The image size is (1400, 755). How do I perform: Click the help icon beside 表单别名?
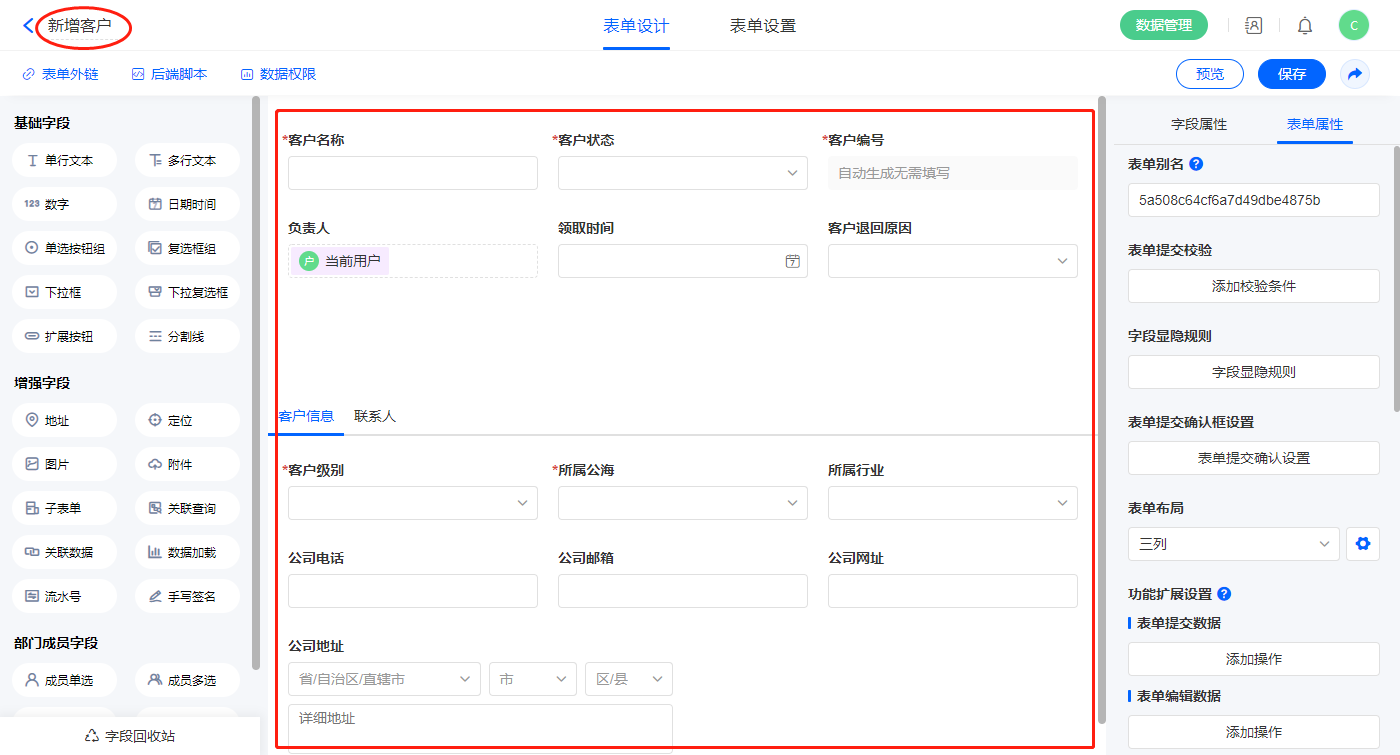(1196, 164)
